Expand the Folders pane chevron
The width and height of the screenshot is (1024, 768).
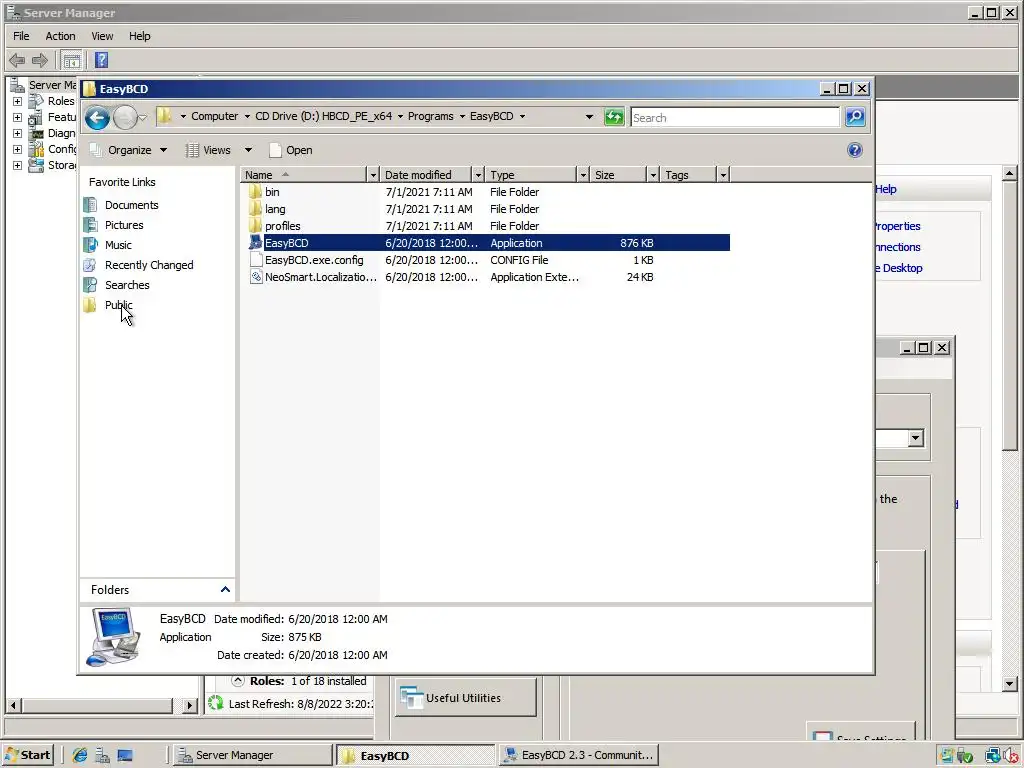pos(225,590)
